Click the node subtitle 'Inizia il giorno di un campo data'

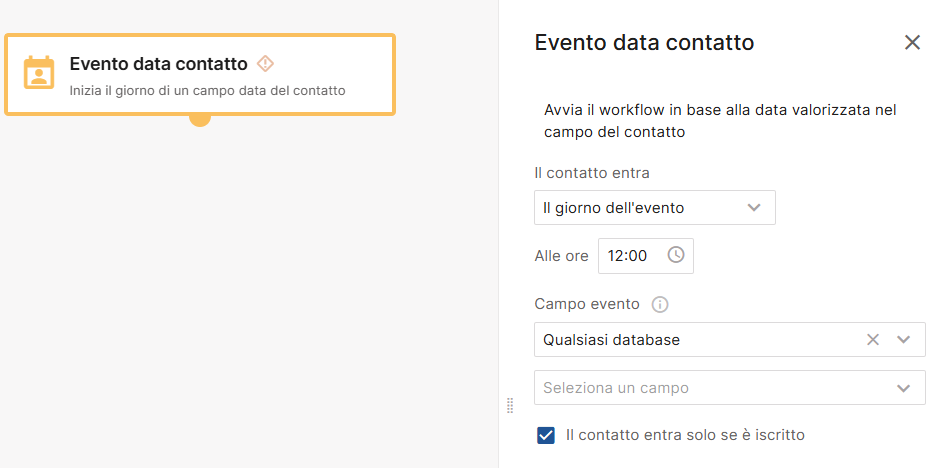tap(207, 91)
